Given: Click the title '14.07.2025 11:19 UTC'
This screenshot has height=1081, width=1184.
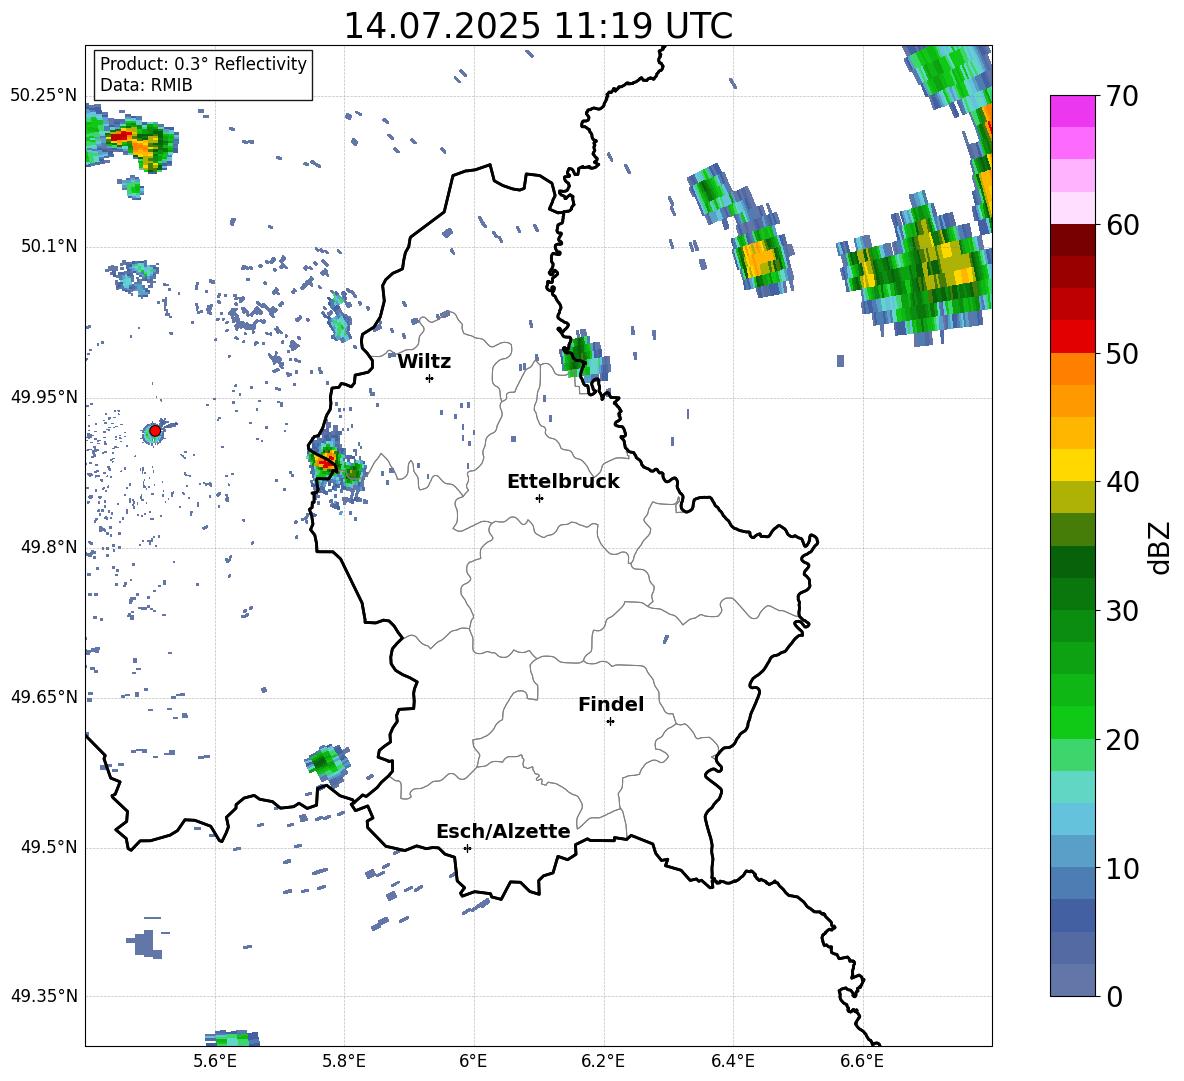Looking at the screenshot, I should point(538,26).
